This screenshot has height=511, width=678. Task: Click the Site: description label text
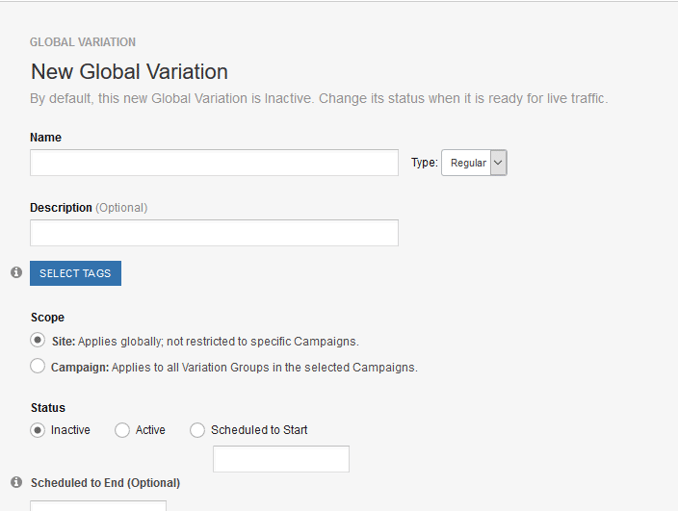click(x=205, y=342)
